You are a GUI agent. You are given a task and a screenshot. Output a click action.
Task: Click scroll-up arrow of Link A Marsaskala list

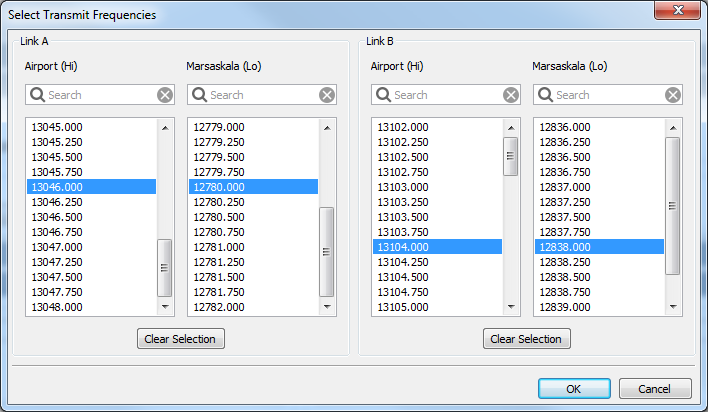coord(327,128)
